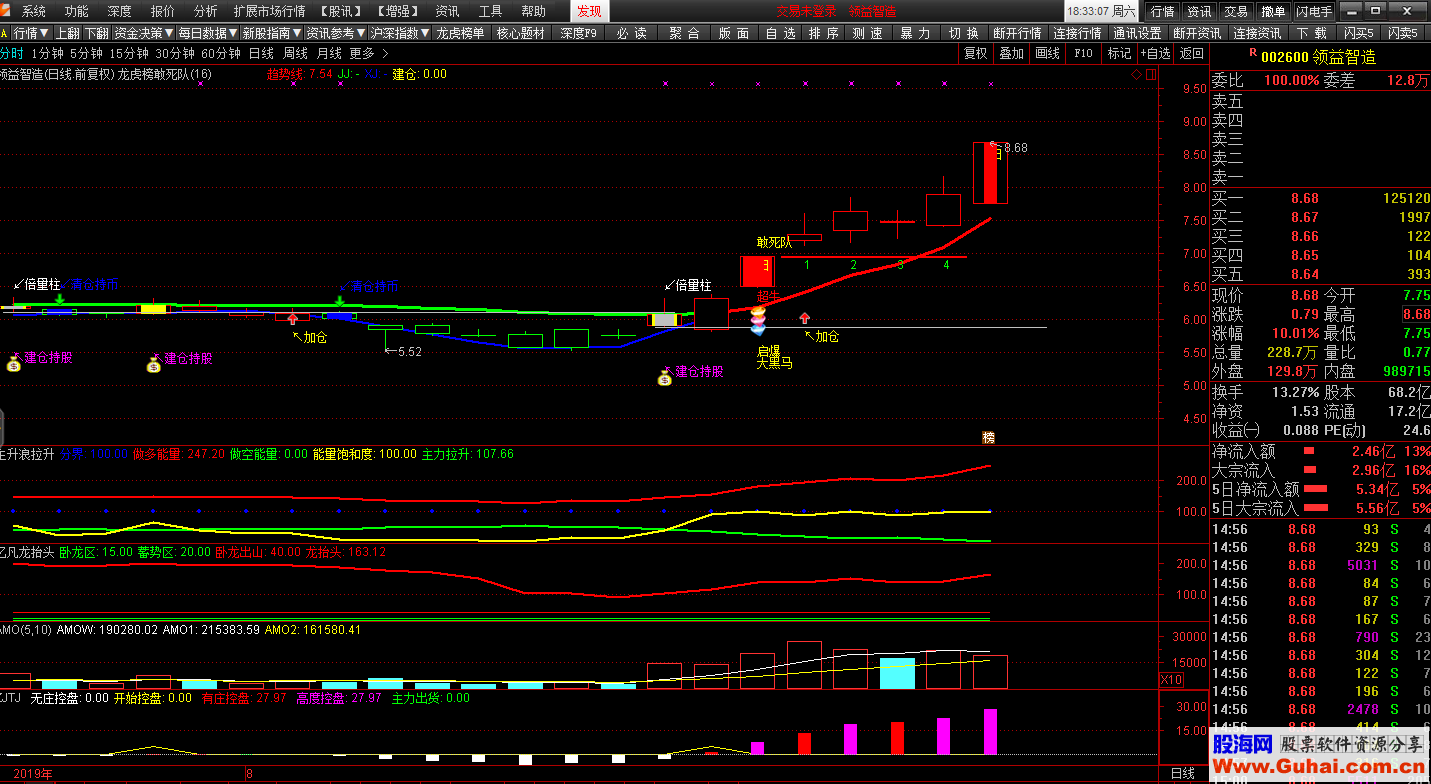Click the large red candlestick at 8.68
1431x784 pixels.
[x=990, y=173]
